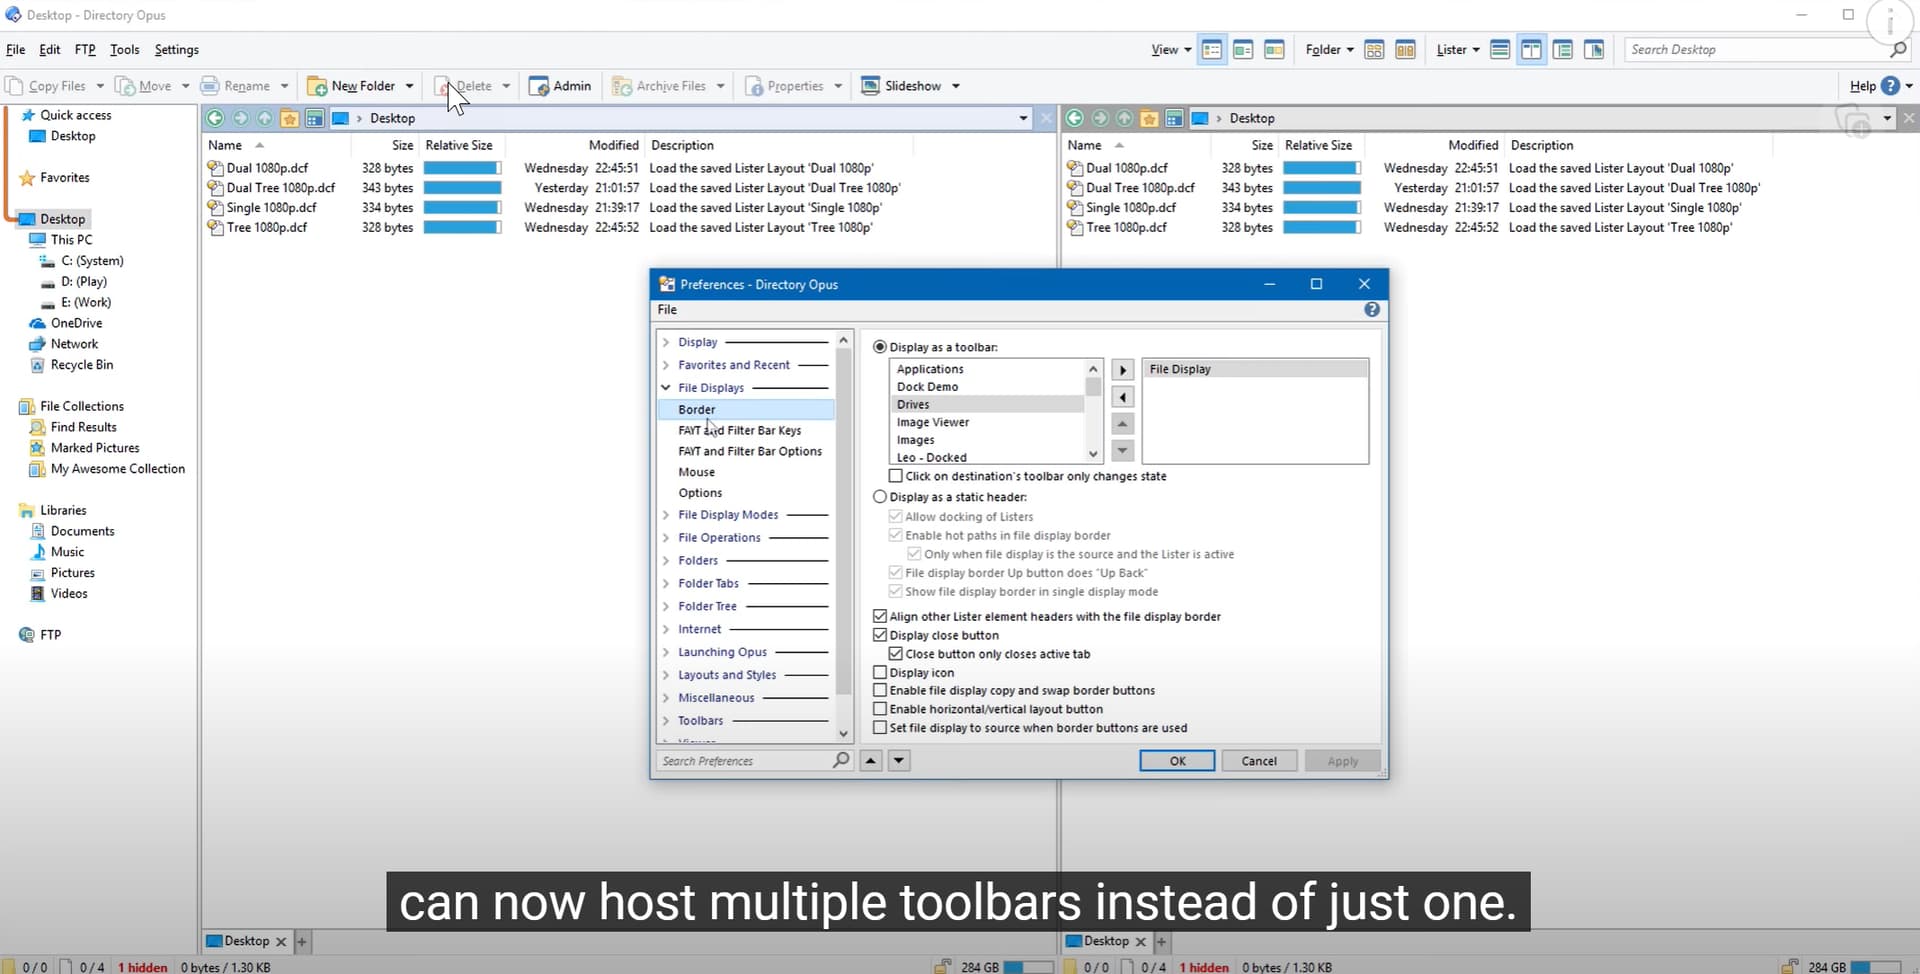Viewport: 1920px width, 974px height.
Task: Add selected toolbar with right arrow button
Action: (1122, 370)
